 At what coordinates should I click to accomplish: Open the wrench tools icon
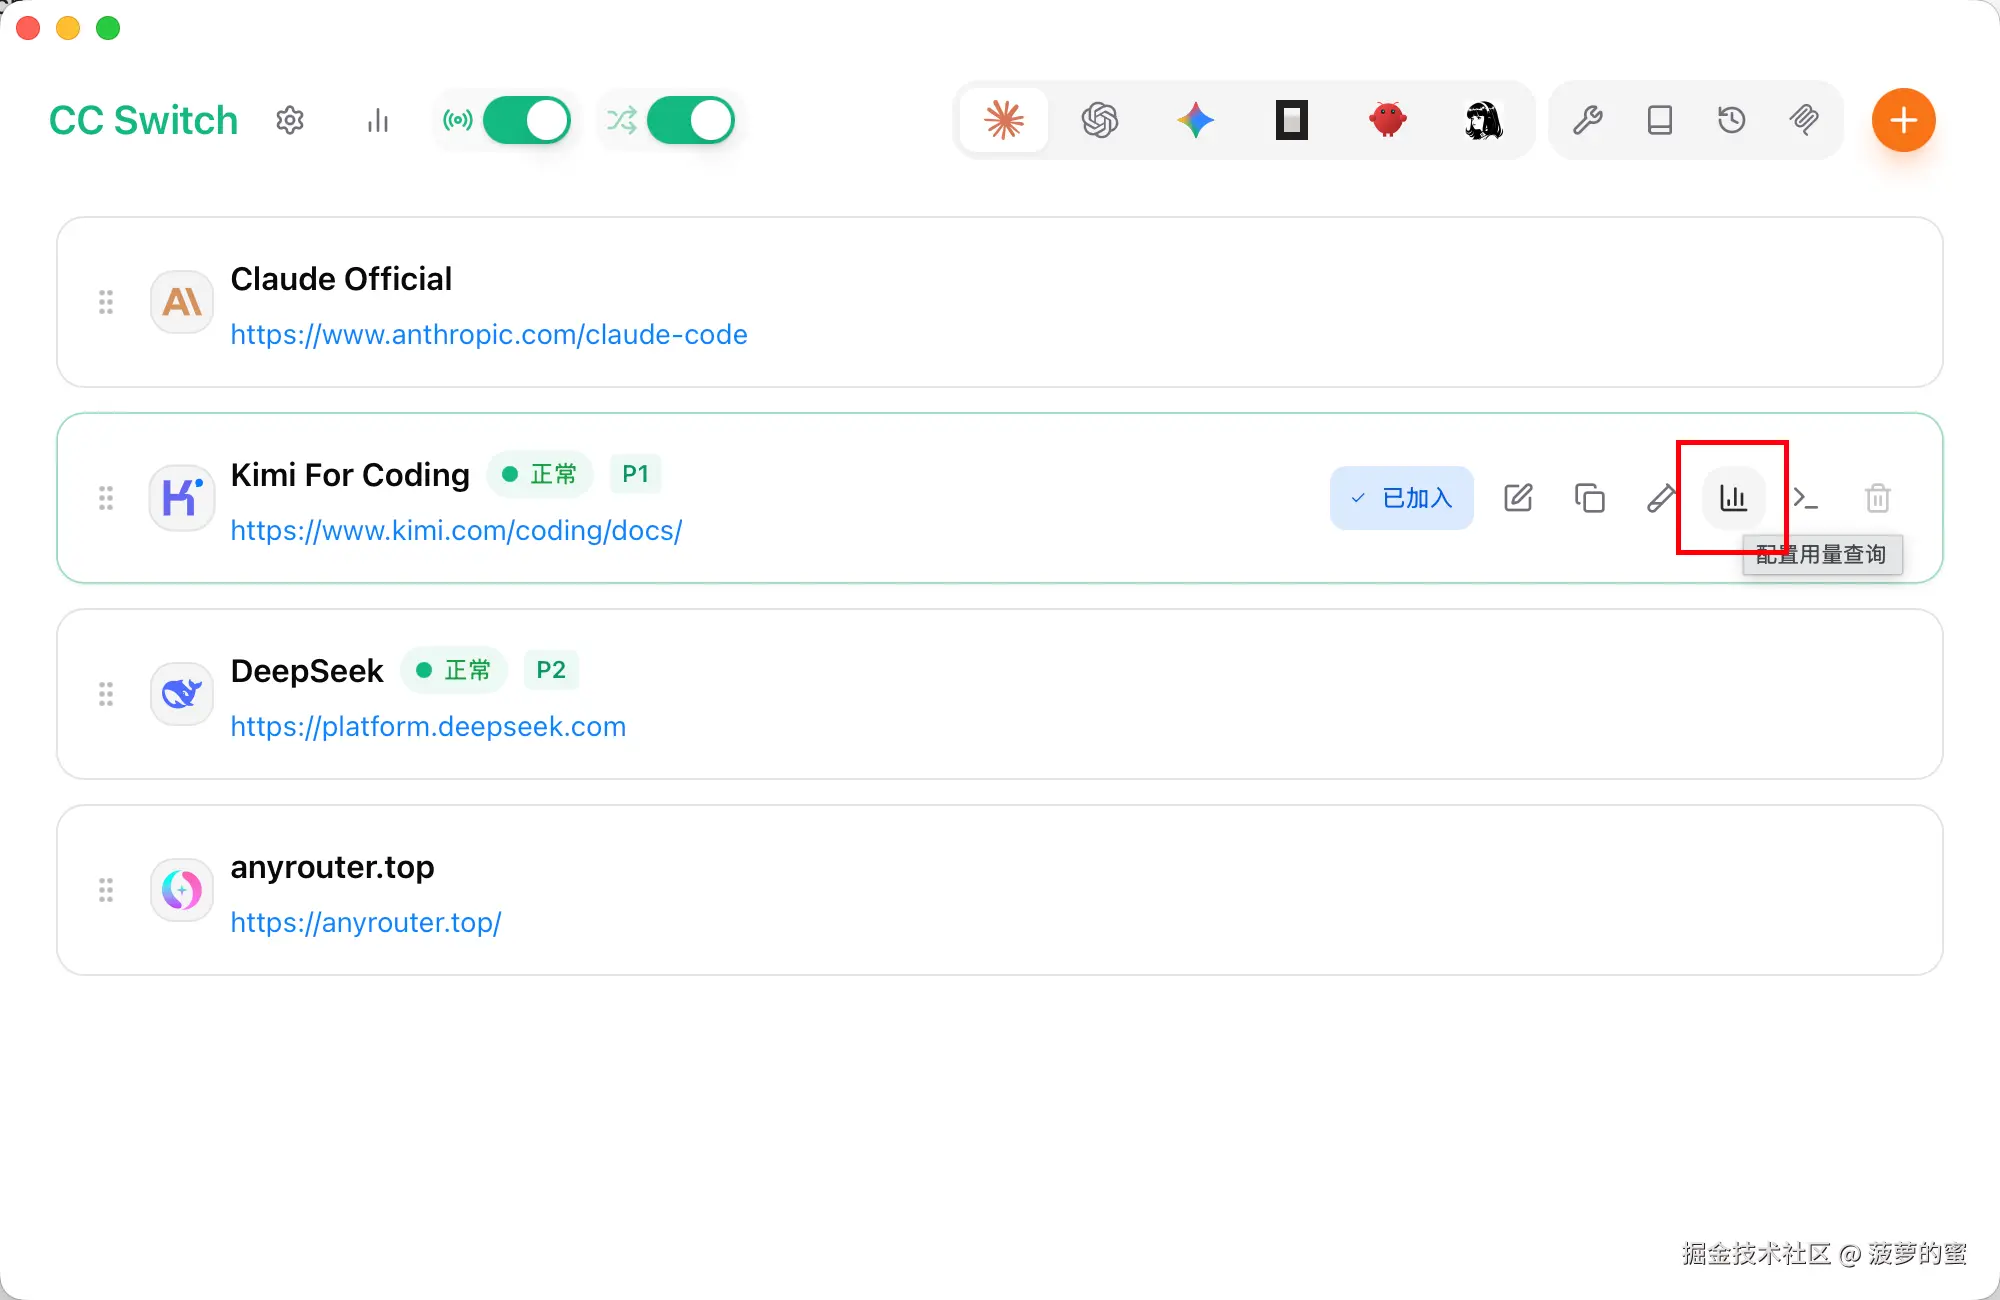pyautogui.click(x=1587, y=120)
